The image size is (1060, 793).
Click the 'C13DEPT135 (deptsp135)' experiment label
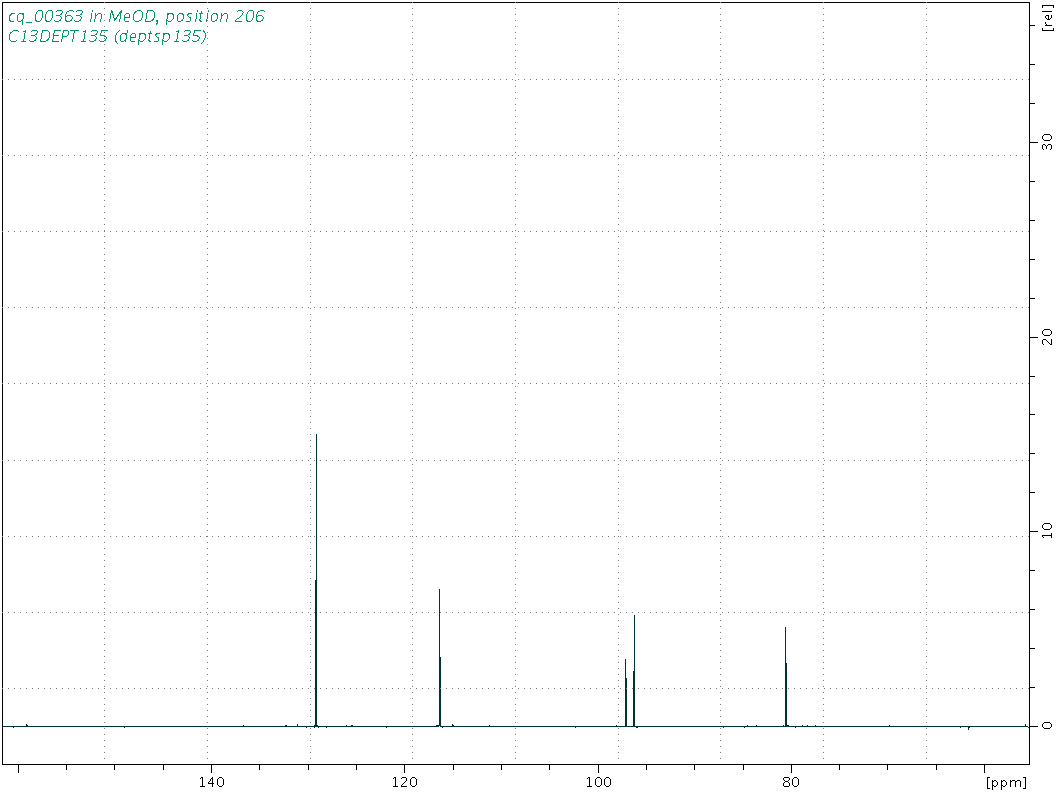(x=107, y=37)
